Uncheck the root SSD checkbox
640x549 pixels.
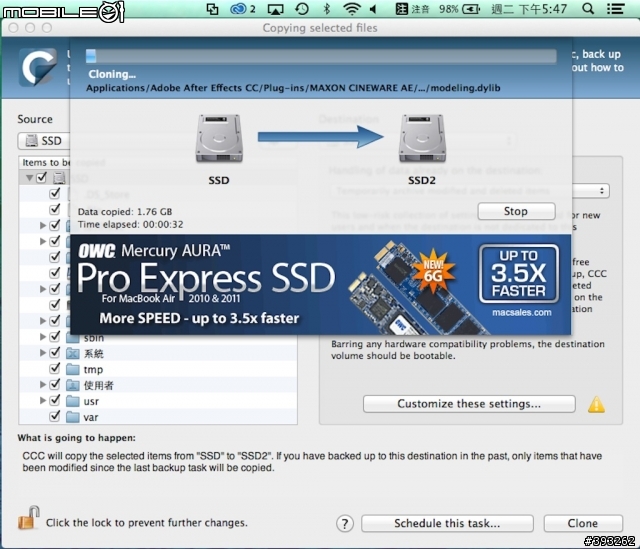pyautogui.click(x=42, y=178)
